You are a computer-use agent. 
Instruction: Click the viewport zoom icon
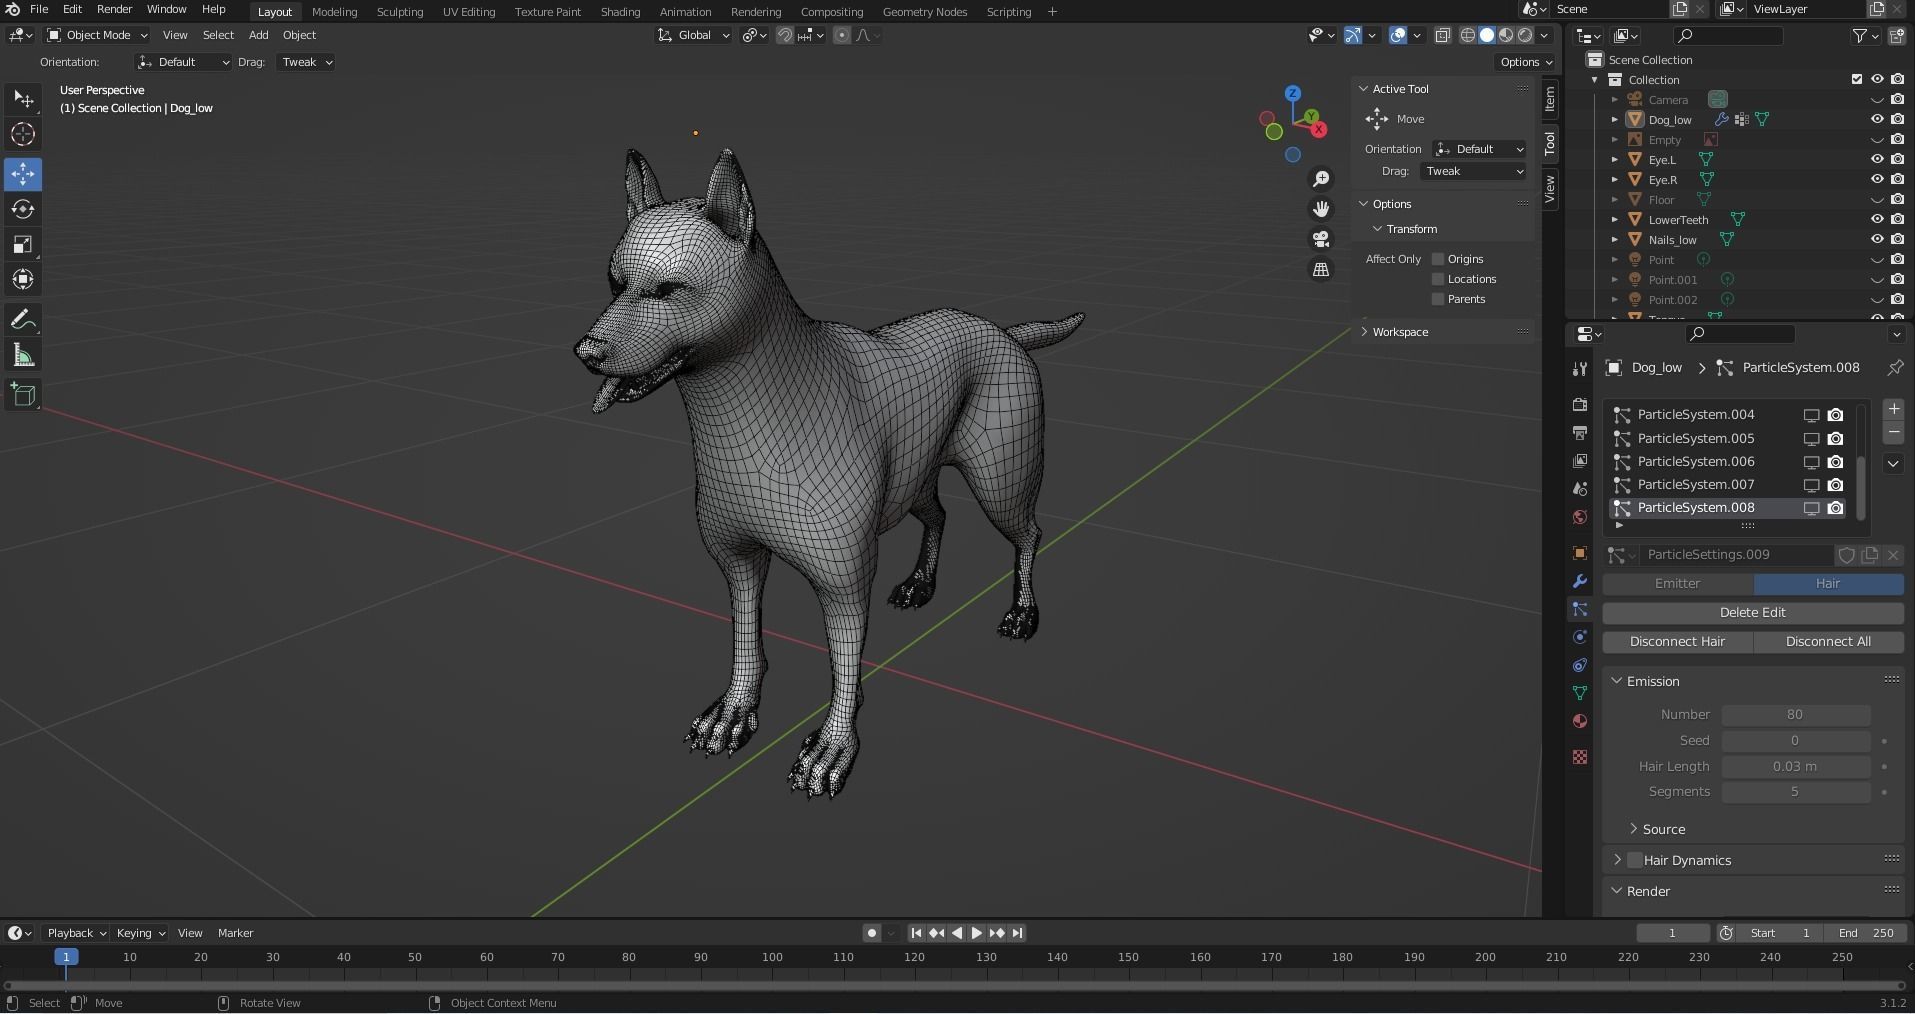(x=1321, y=179)
